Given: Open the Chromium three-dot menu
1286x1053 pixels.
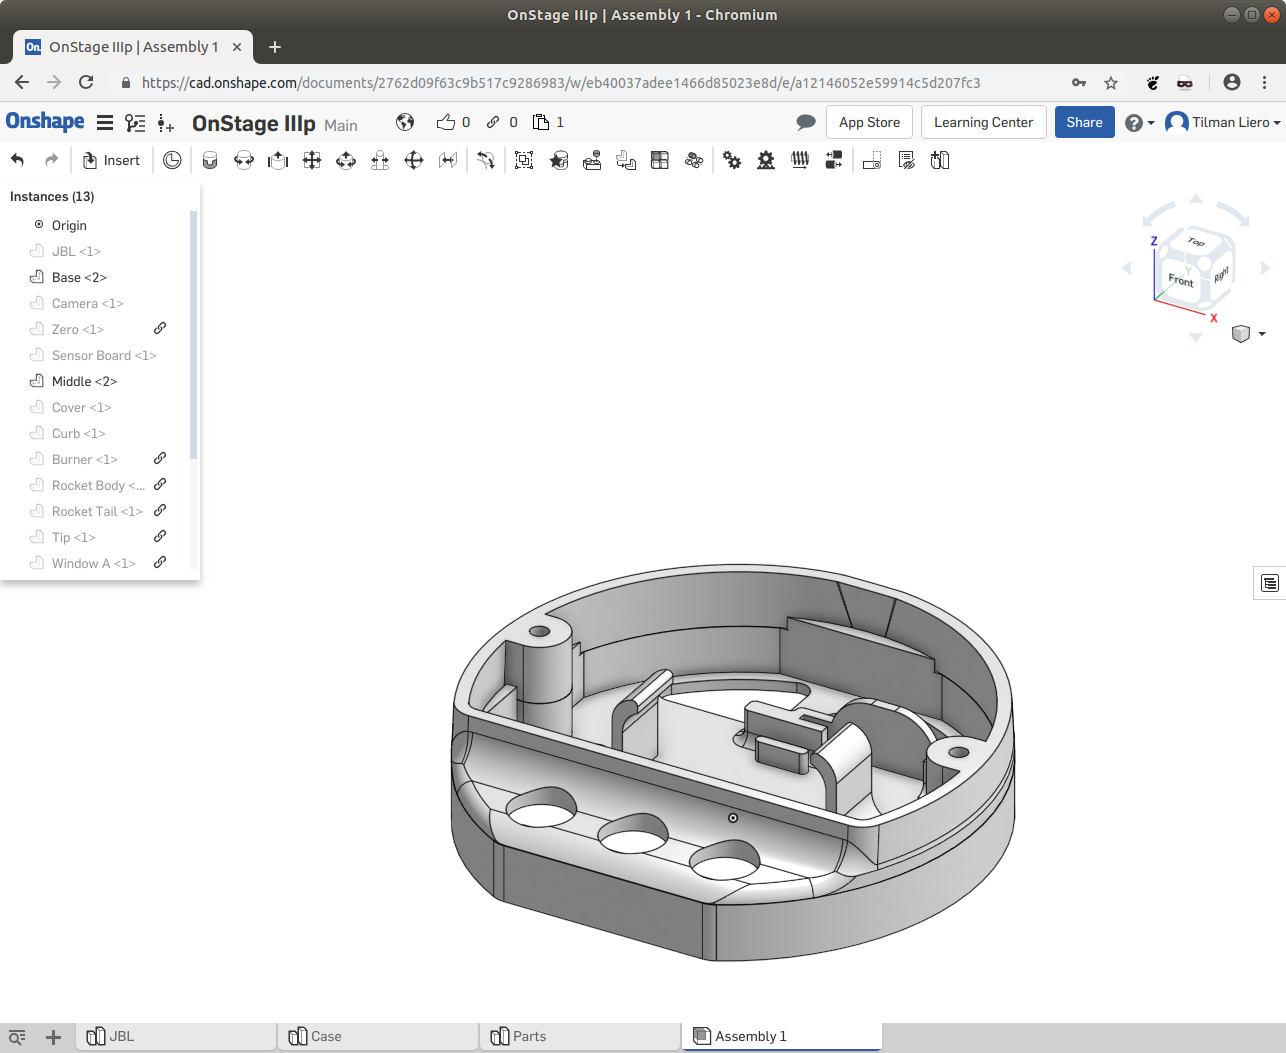Looking at the screenshot, I should pos(1265,83).
